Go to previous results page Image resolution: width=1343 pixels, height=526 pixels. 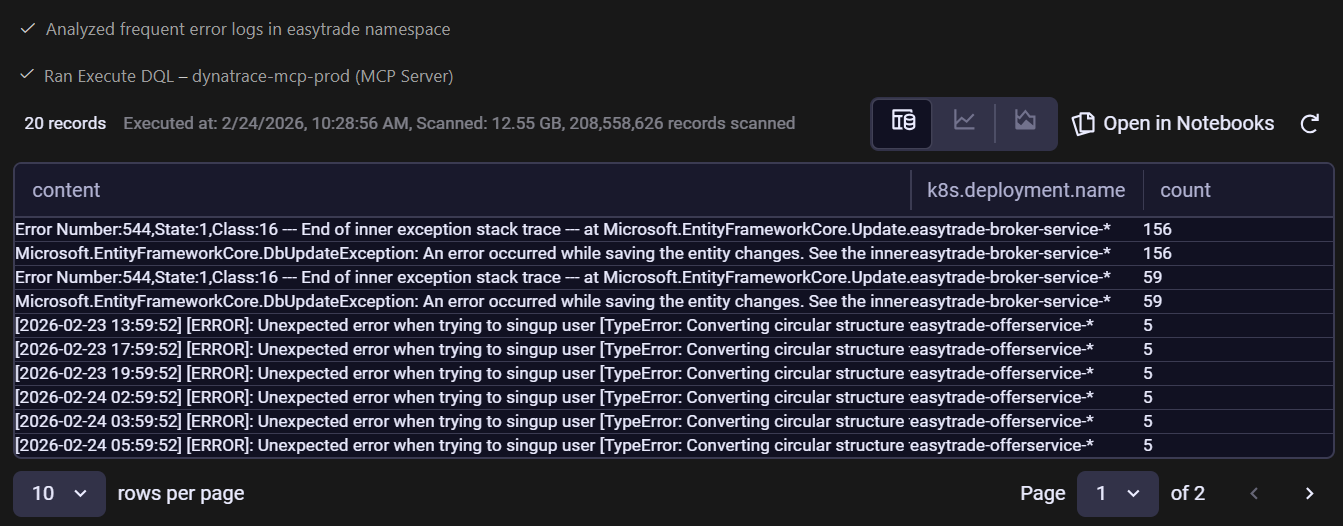click(x=1255, y=493)
